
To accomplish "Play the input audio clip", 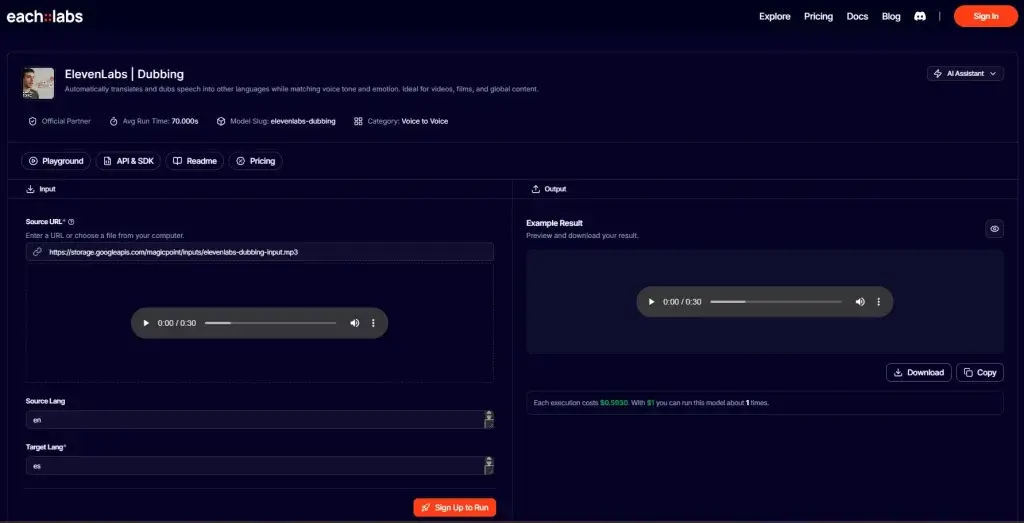I will (146, 323).
